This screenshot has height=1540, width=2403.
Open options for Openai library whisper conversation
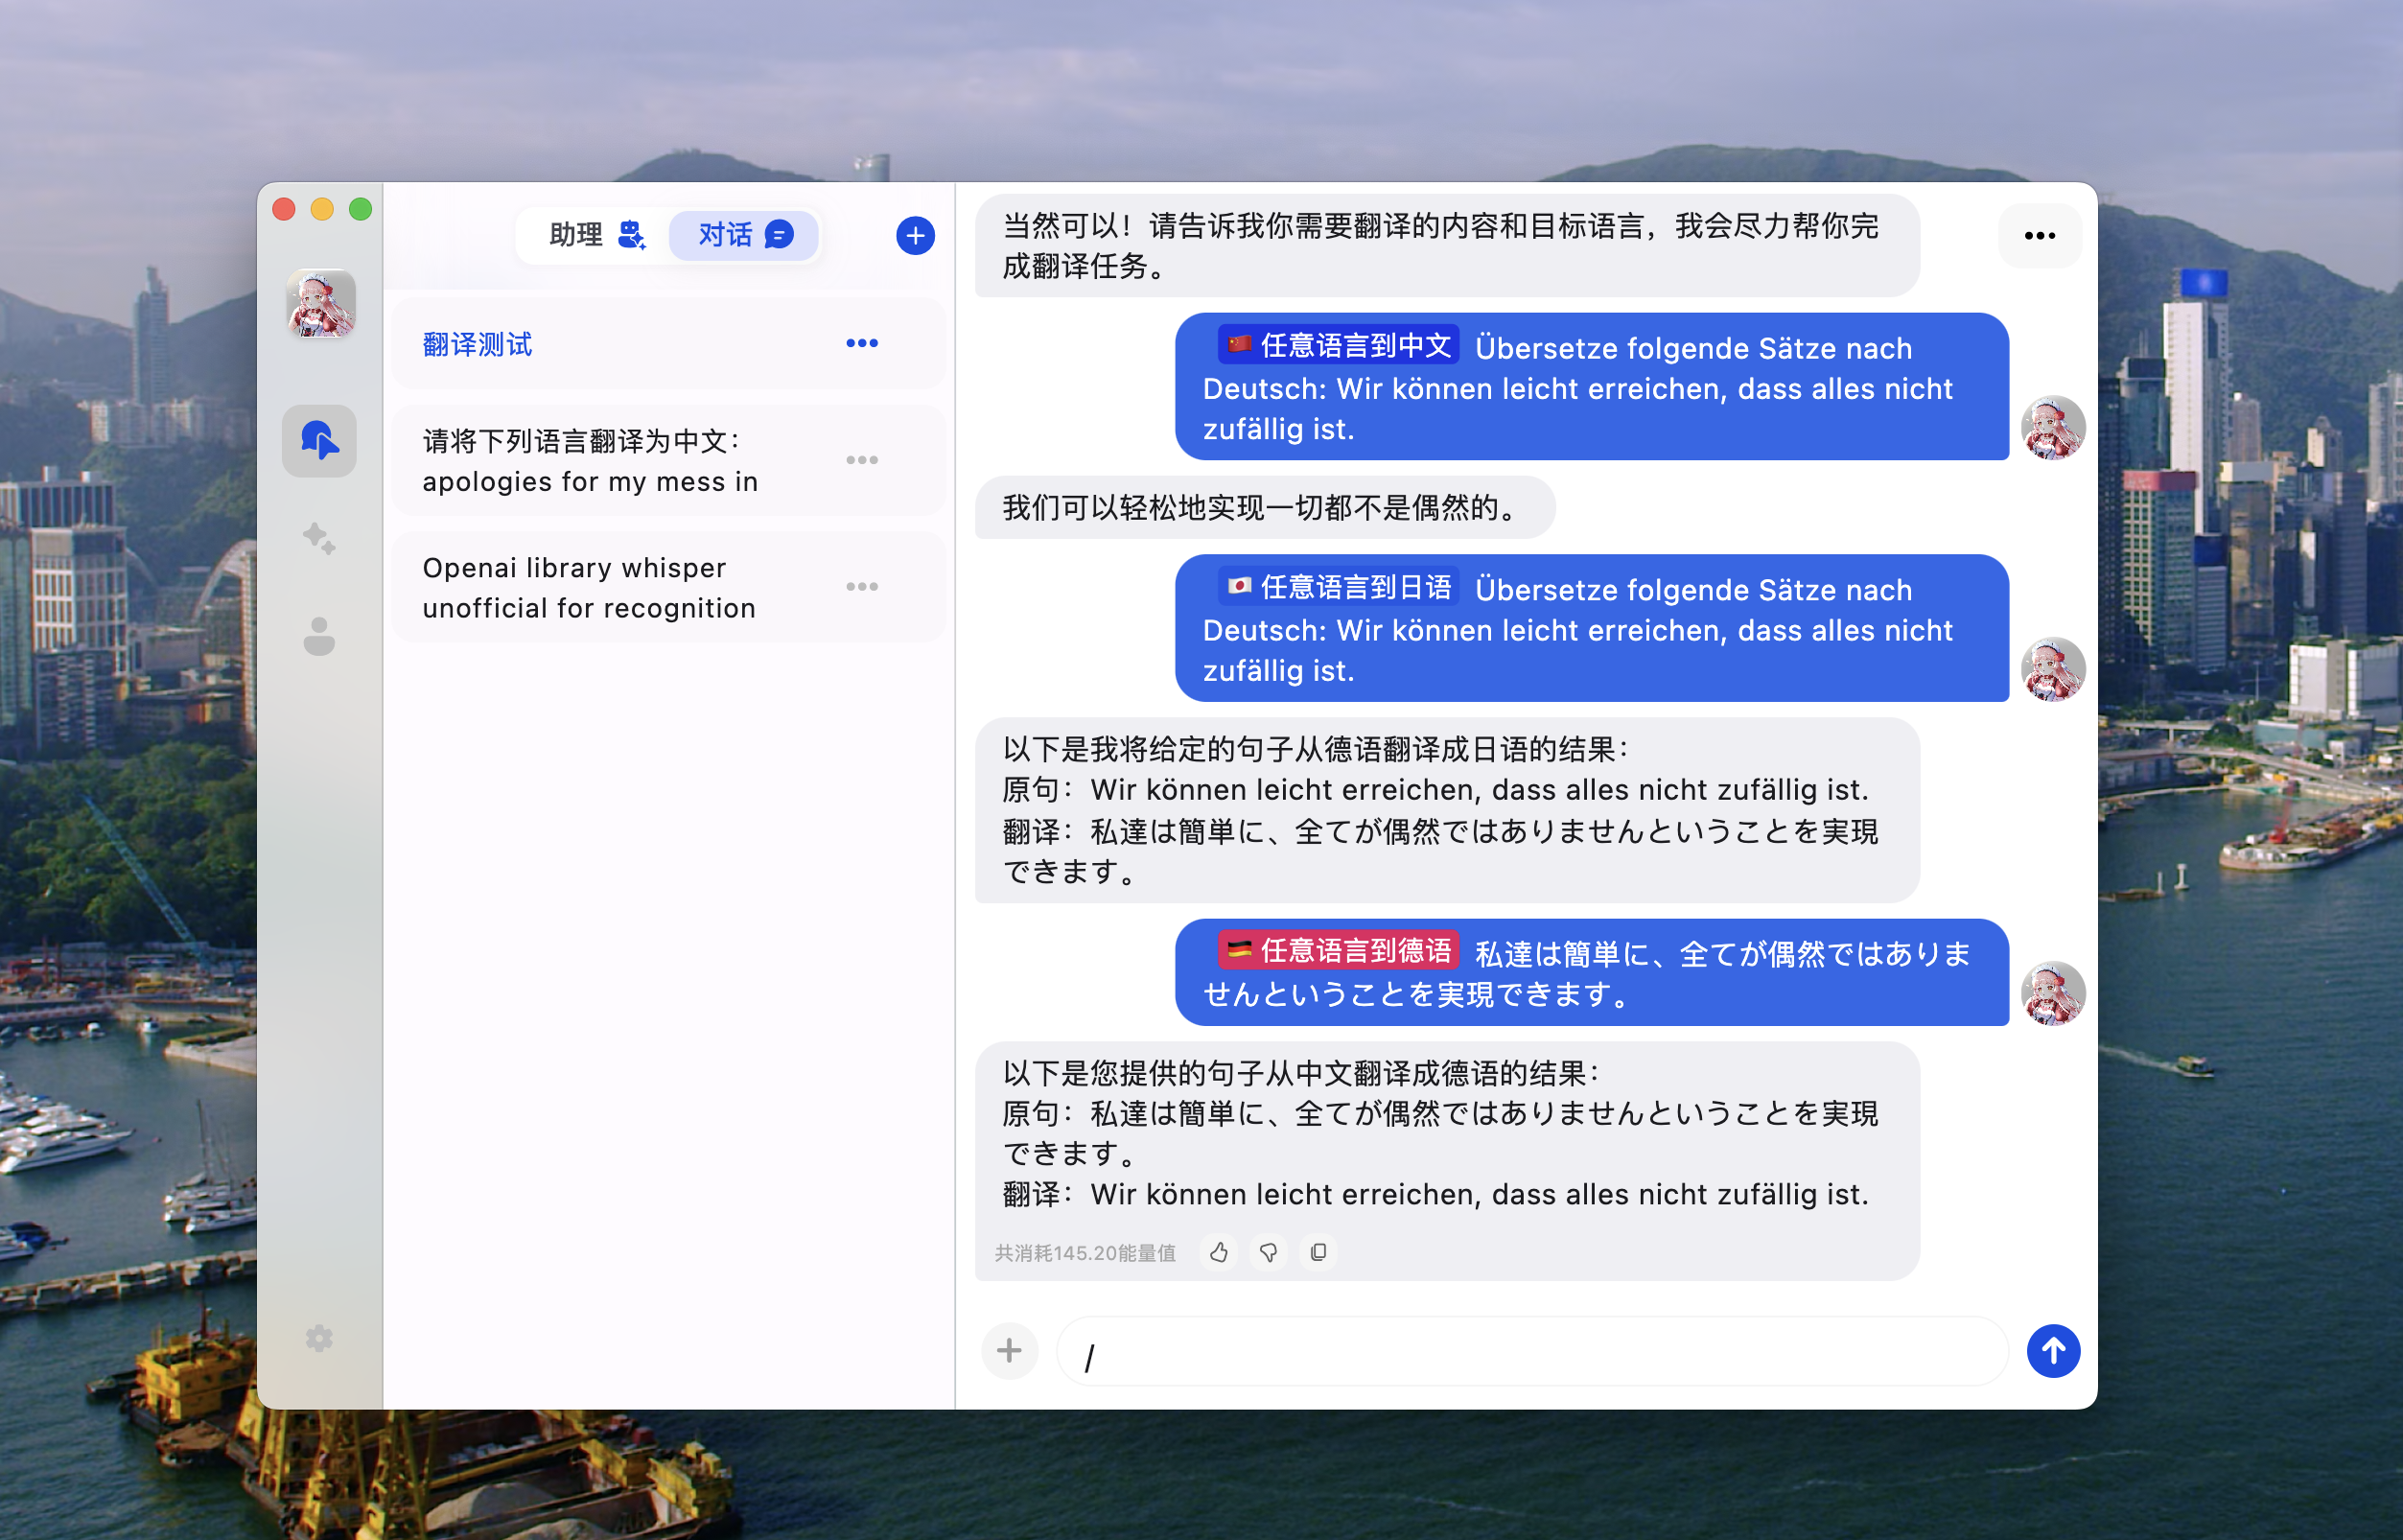pos(861,587)
